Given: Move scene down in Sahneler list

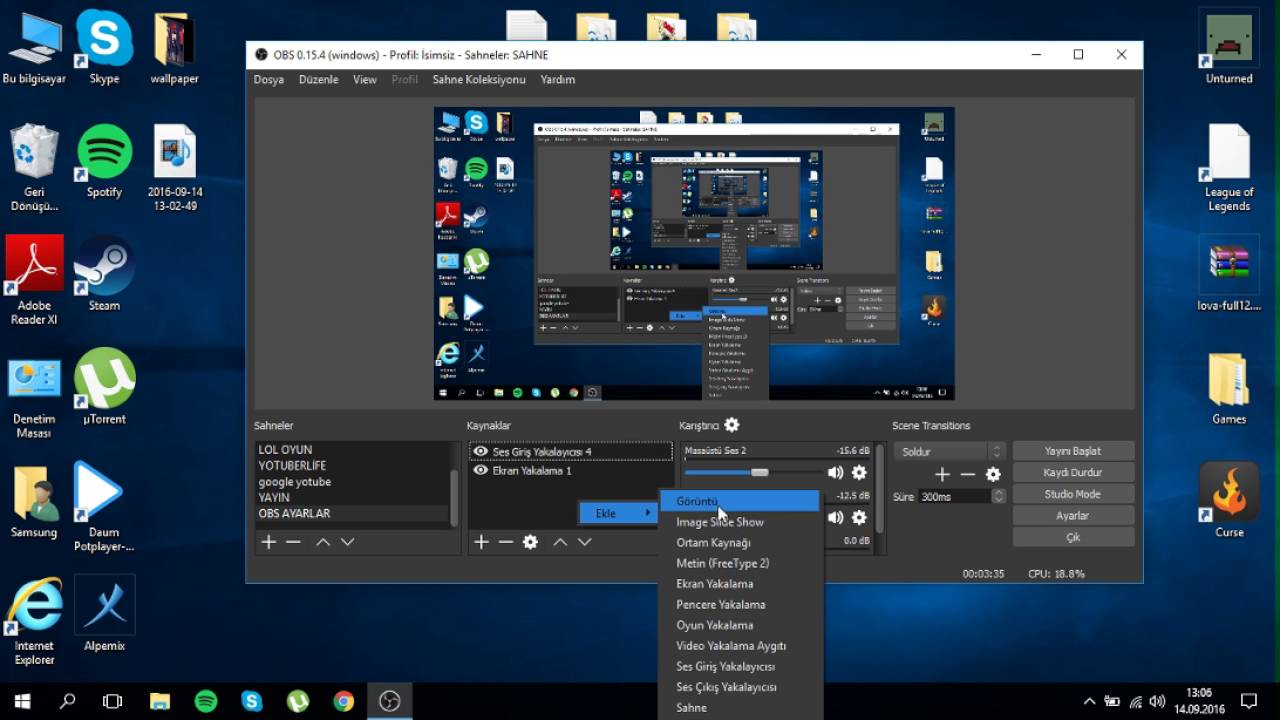Looking at the screenshot, I should click(347, 541).
